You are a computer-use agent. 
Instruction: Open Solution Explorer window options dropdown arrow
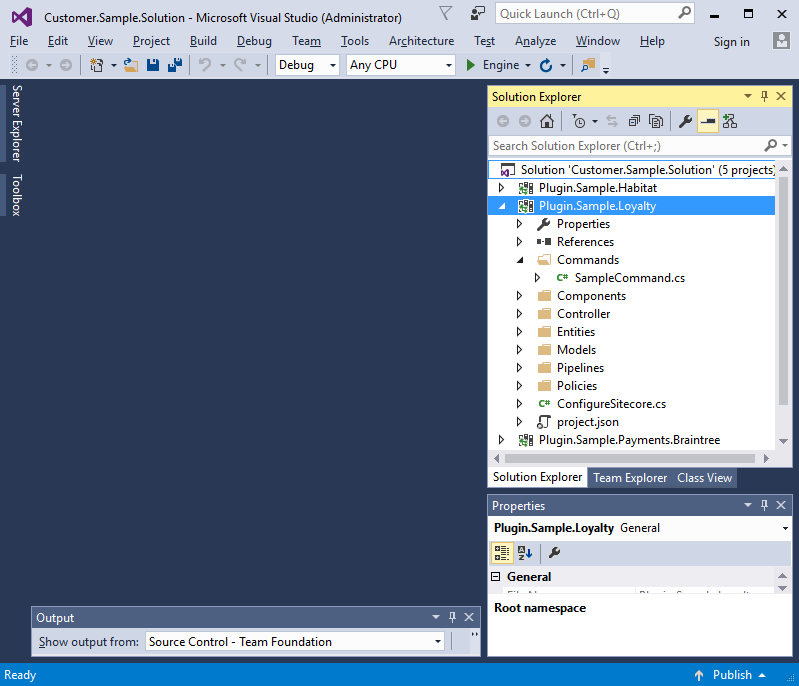click(748, 96)
